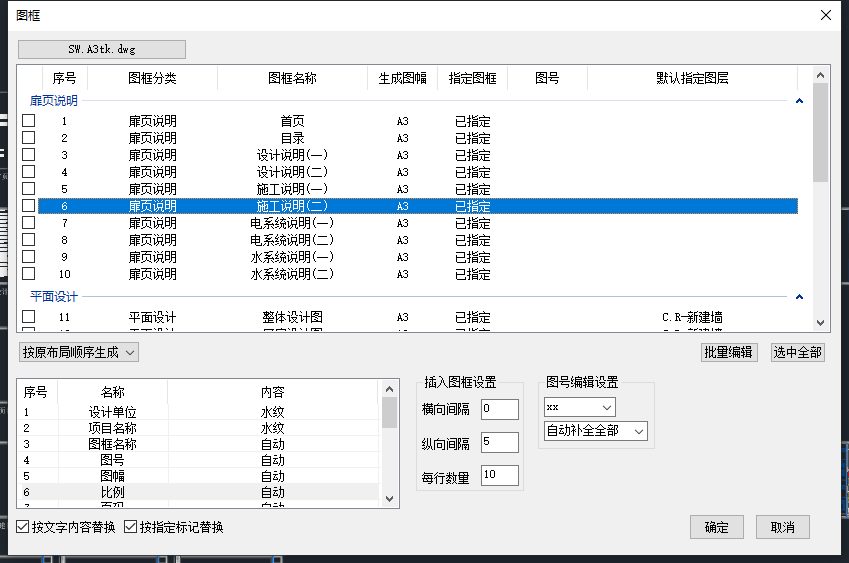Tick the checkbox for 电系统说明(一)
The width and height of the screenshot is (849, 563).
[29, 222]
